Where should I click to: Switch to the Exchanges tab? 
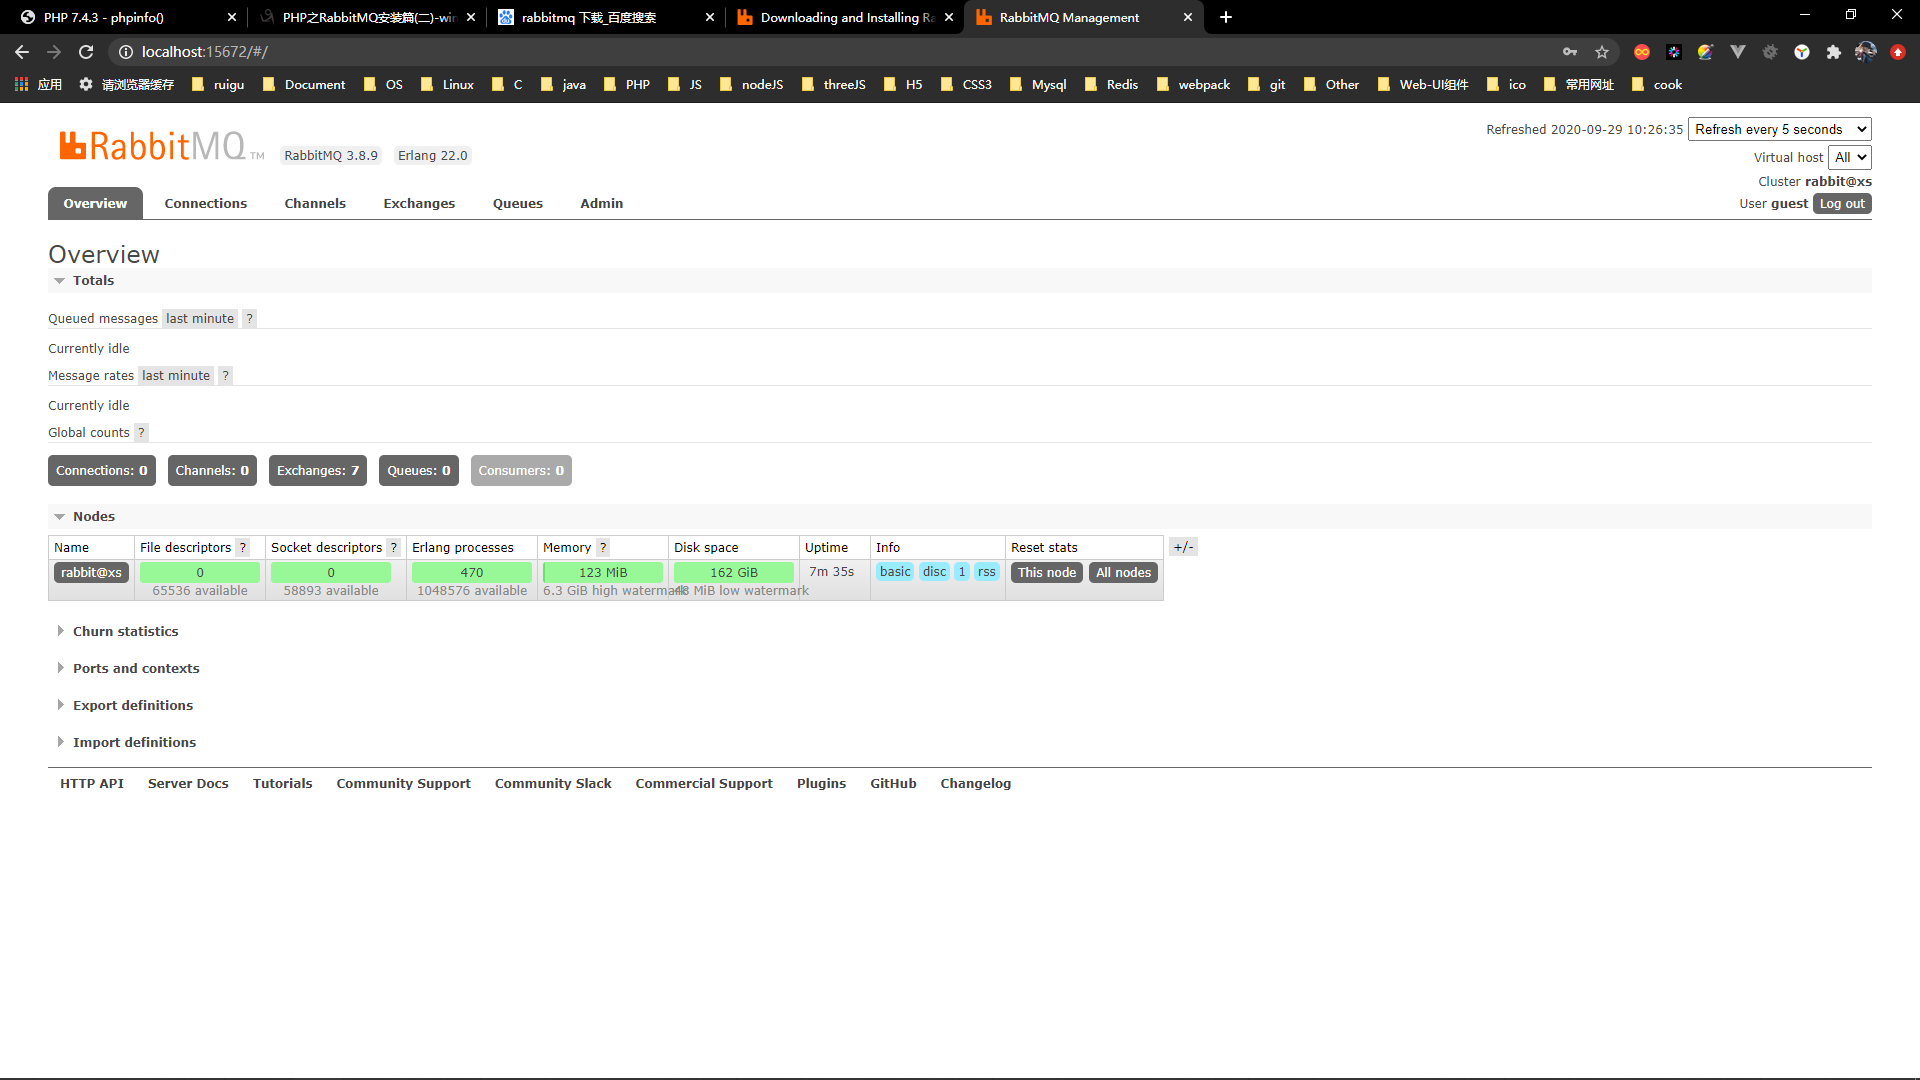click(x=419, y=203)
